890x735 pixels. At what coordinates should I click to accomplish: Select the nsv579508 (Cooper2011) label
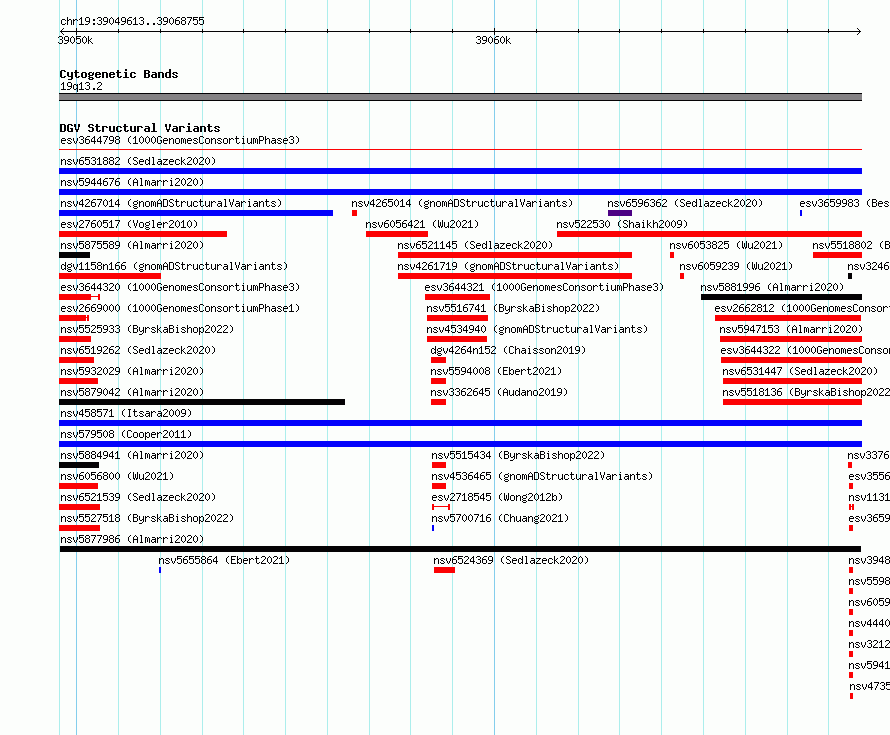pos(126,434)
